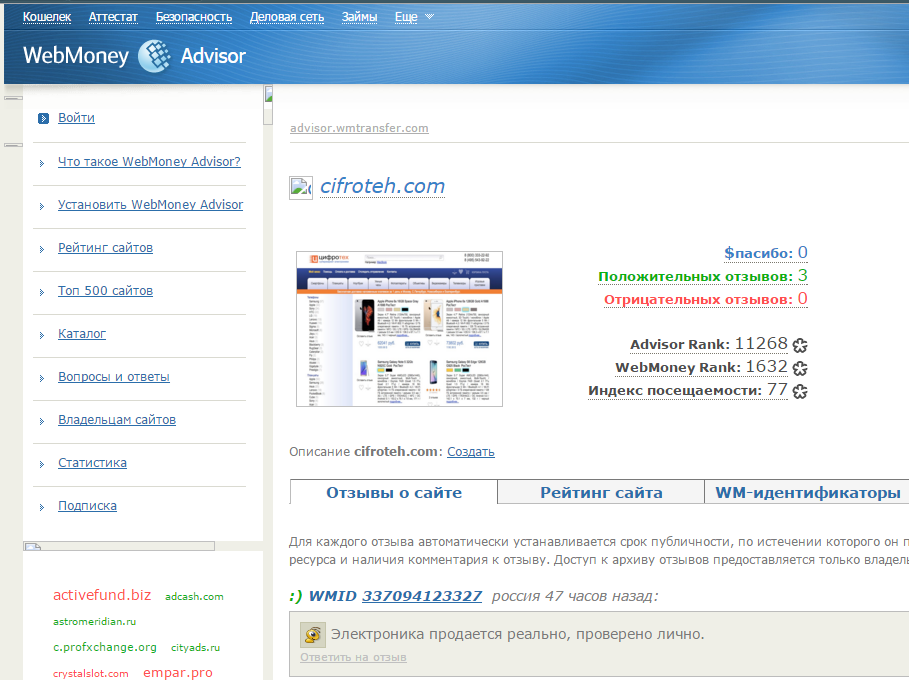Open the Еще dropdown menu
Screen dimensions: 909x680
coord(414,17)
